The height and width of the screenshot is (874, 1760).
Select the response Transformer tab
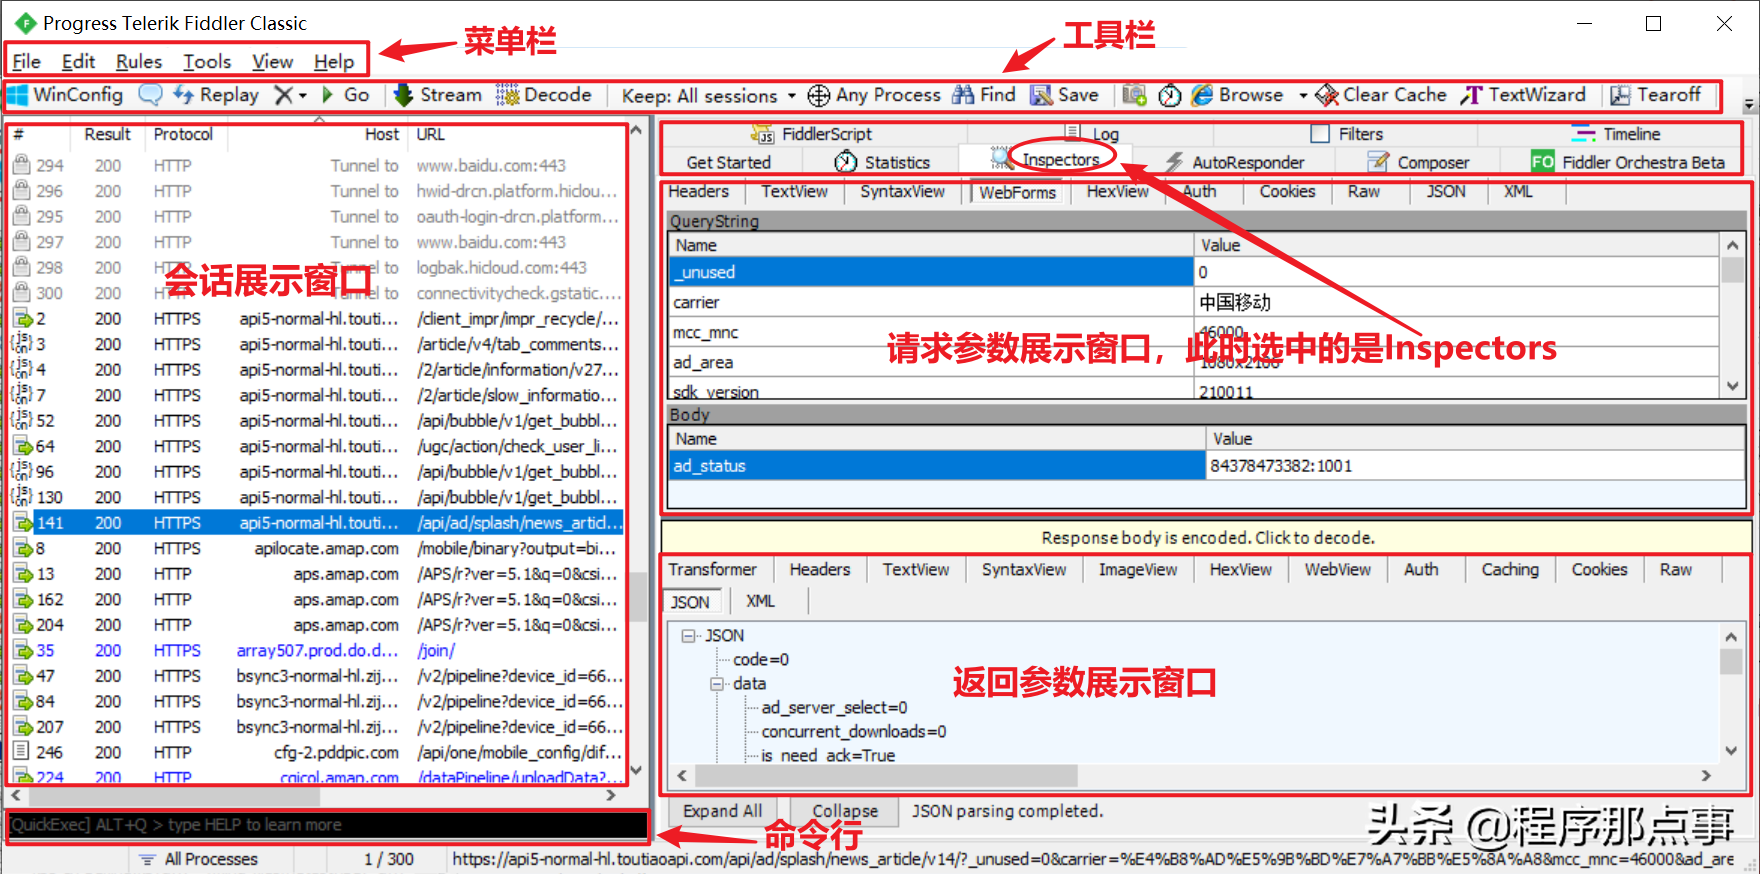click(x=712, y=570)
